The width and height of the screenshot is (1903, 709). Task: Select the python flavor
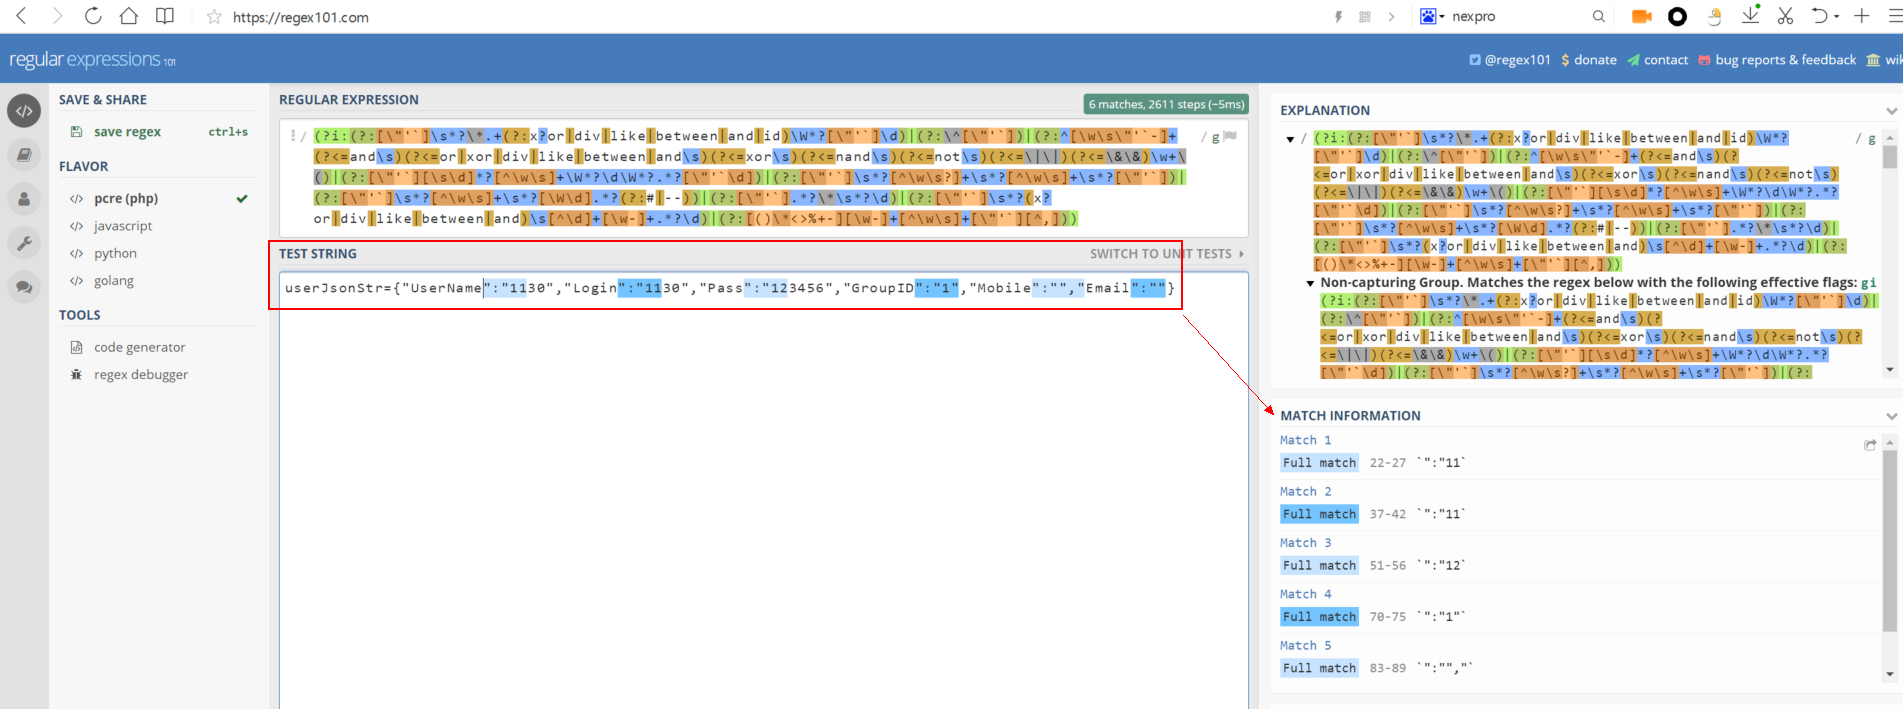click(115, 254)
